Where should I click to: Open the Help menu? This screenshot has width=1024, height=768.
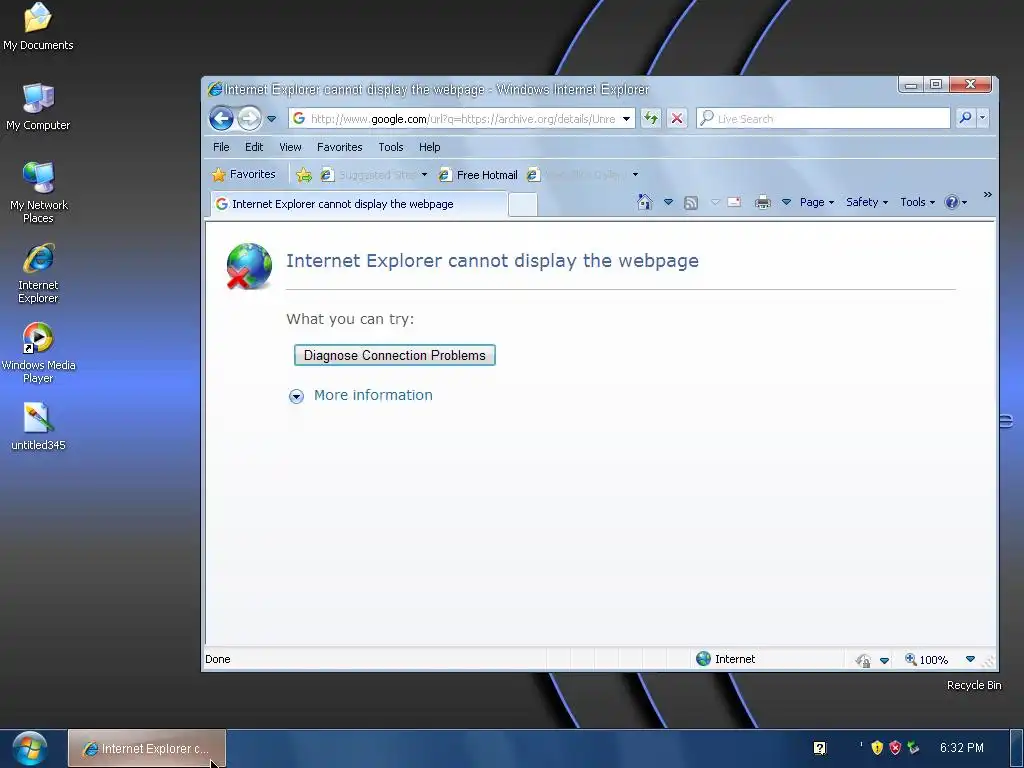pos(429,147)
